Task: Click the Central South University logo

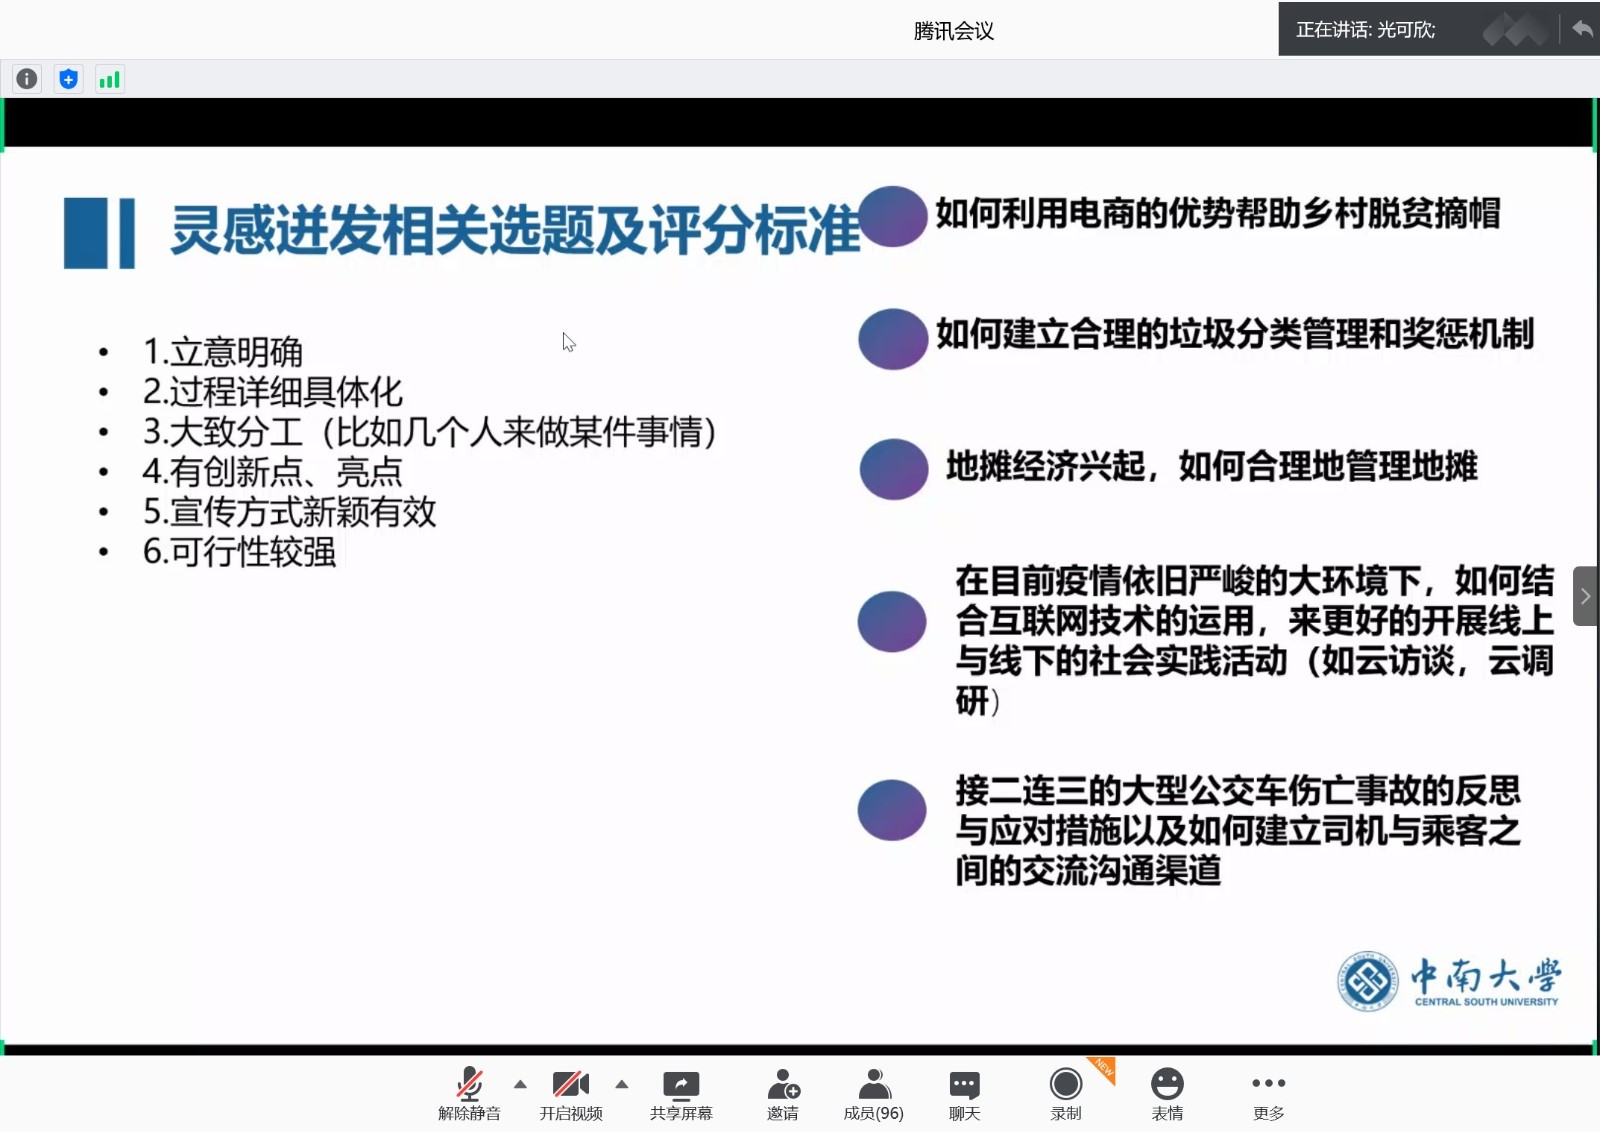Action: click(x=1449, y=981)
